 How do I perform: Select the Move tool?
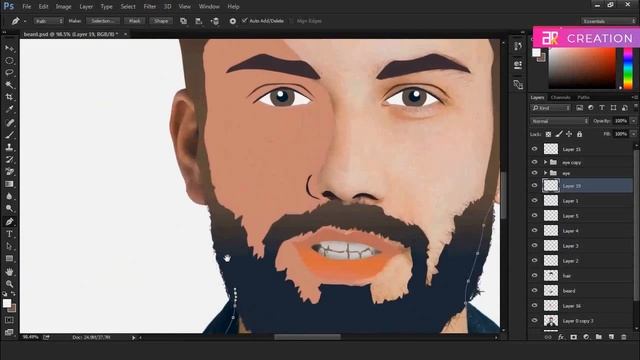(9, 48)
